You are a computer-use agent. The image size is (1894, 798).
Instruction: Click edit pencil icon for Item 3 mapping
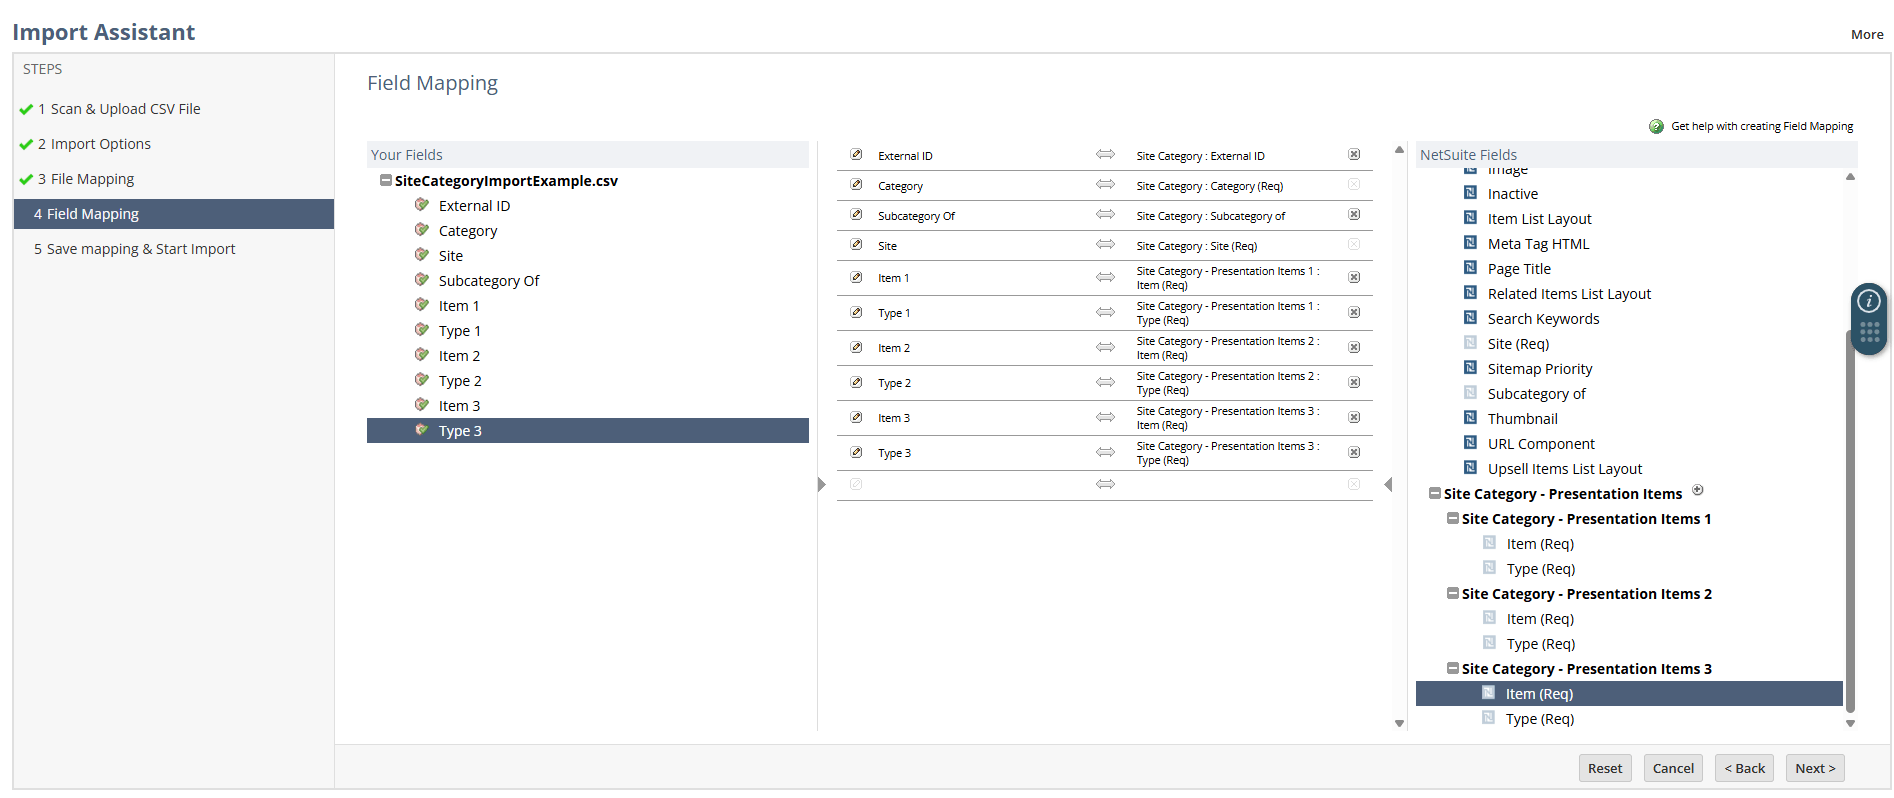(x=856, y=417)
